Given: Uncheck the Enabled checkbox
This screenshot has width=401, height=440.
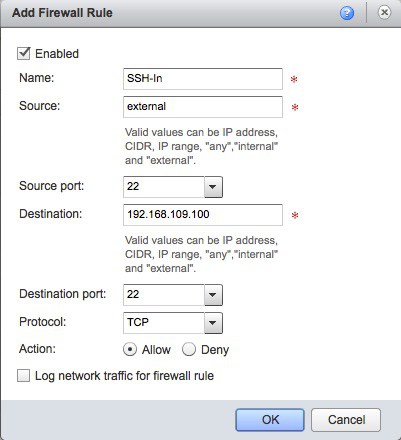Looking at the screenshot, I should pyautogui.click(x=24, y=53).
